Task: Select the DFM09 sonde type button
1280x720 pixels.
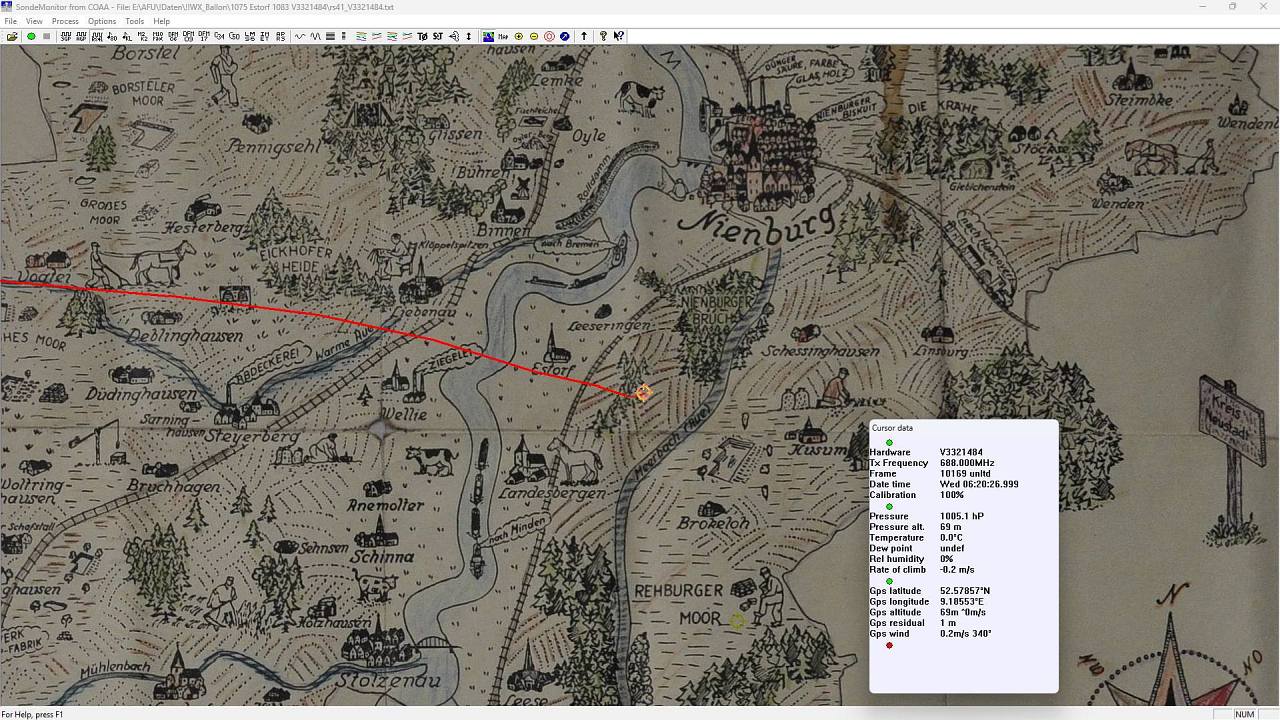Action: coord(188,36)
